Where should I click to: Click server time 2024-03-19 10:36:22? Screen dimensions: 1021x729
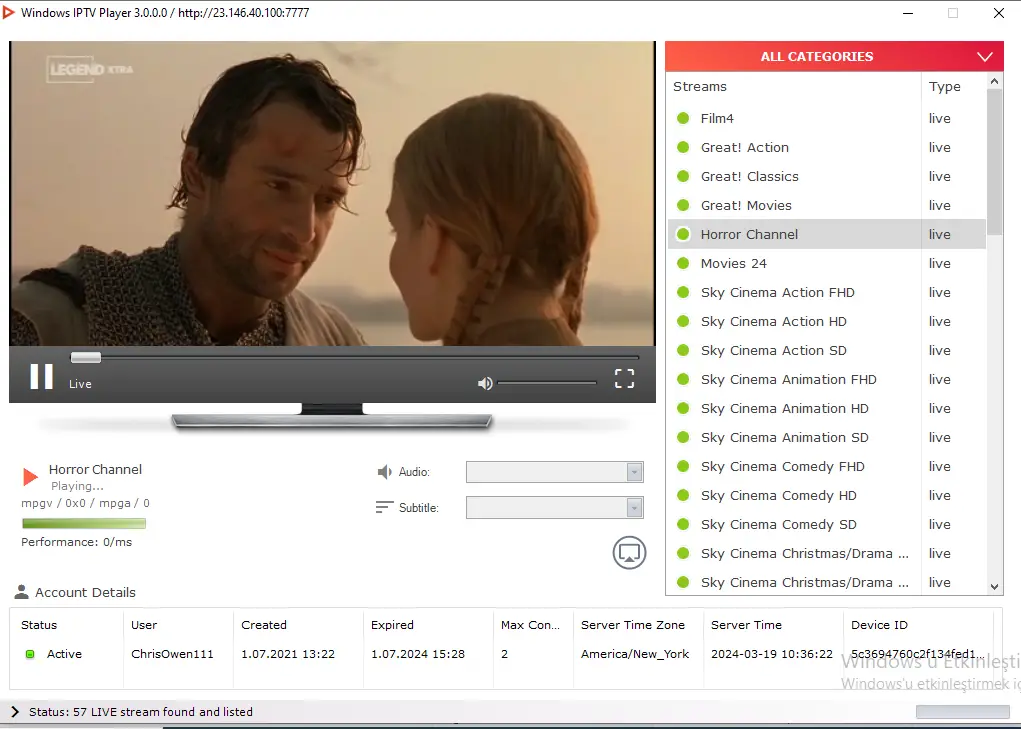pos(772,654)
